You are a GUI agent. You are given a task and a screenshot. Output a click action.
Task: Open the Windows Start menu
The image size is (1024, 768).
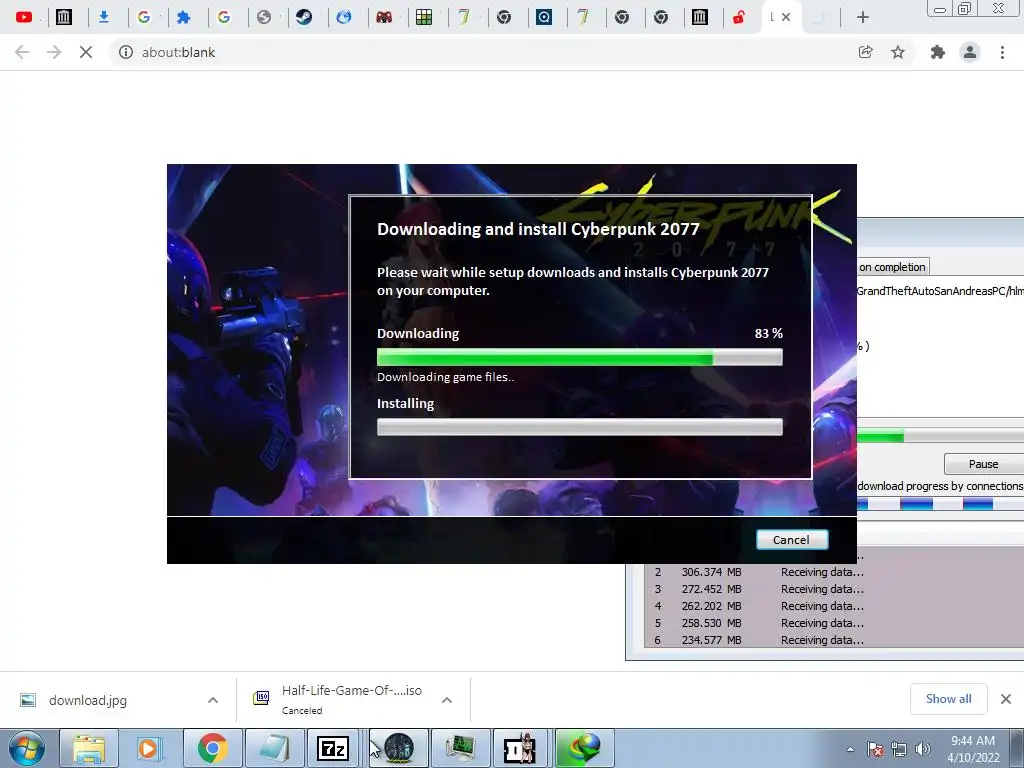[27, 748]
